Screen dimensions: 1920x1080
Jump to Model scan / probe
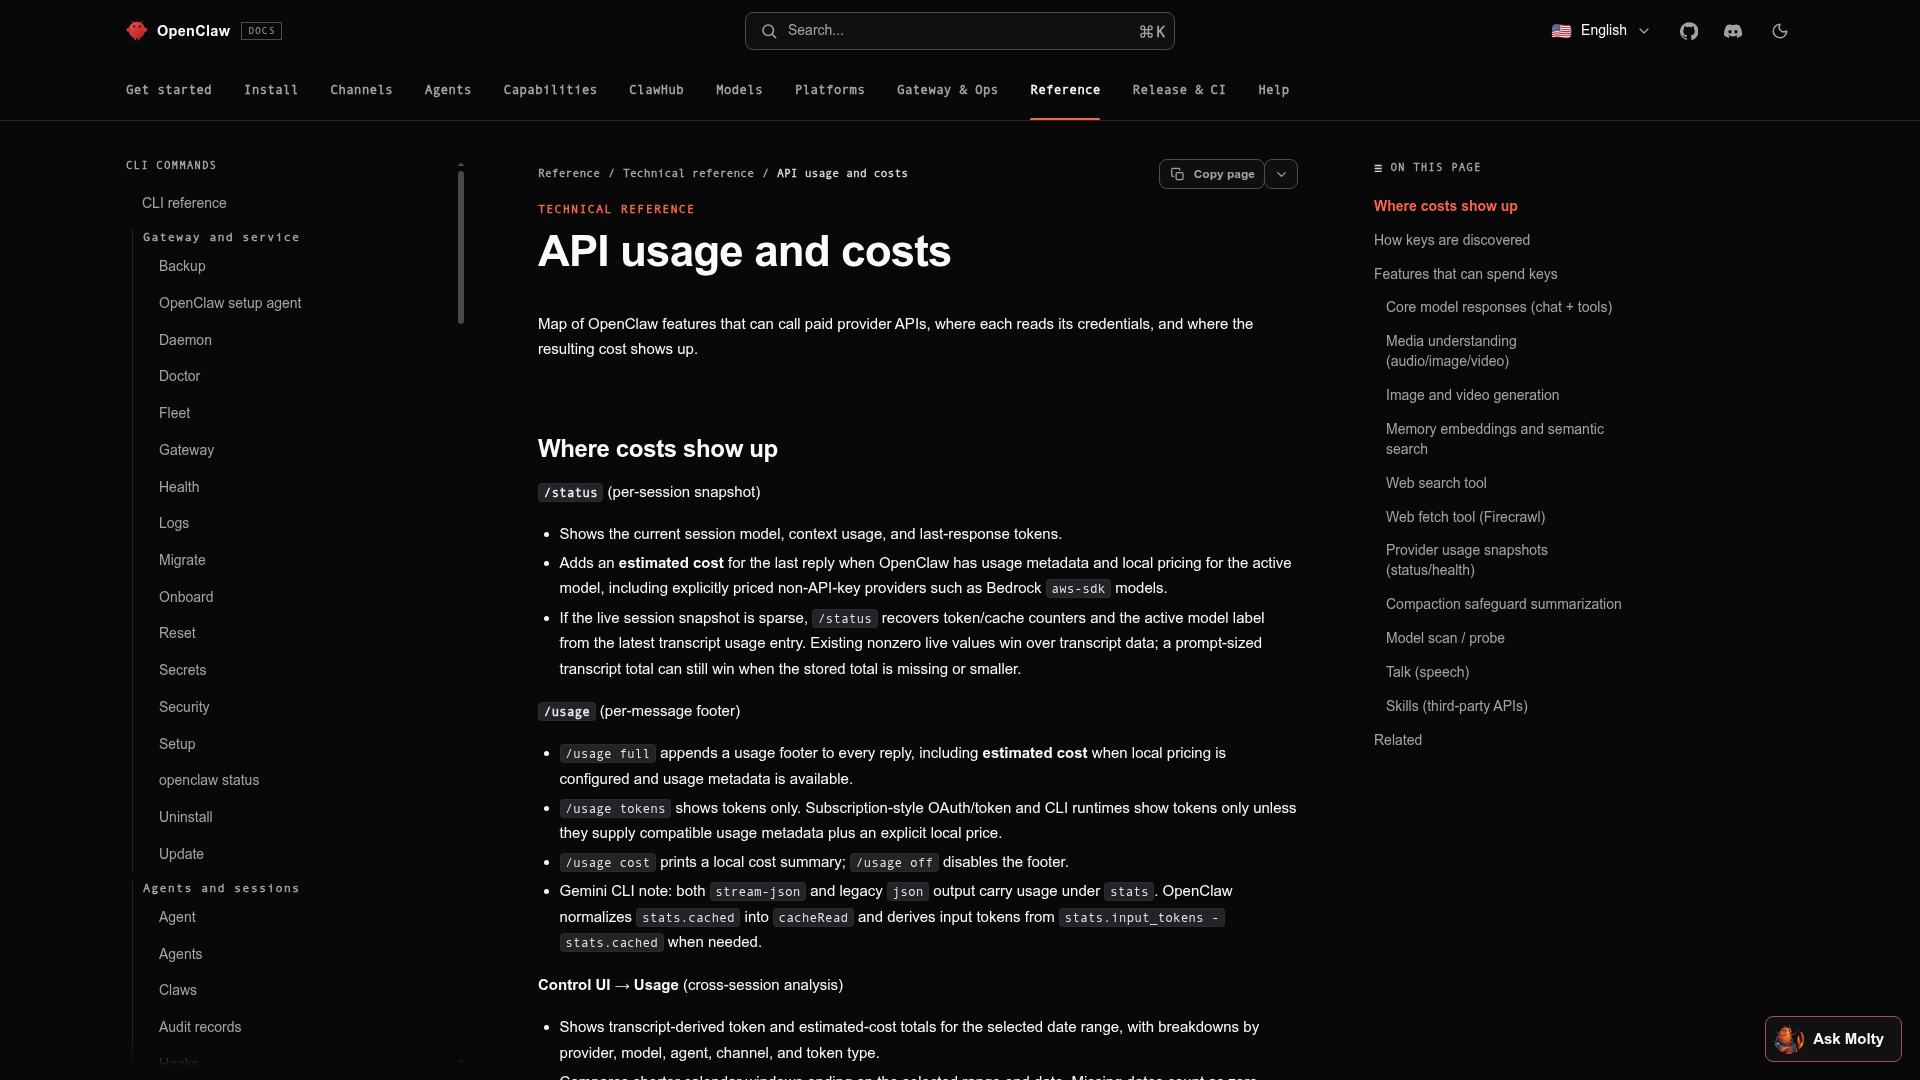pyautogui.click(x=1445, y=638)
